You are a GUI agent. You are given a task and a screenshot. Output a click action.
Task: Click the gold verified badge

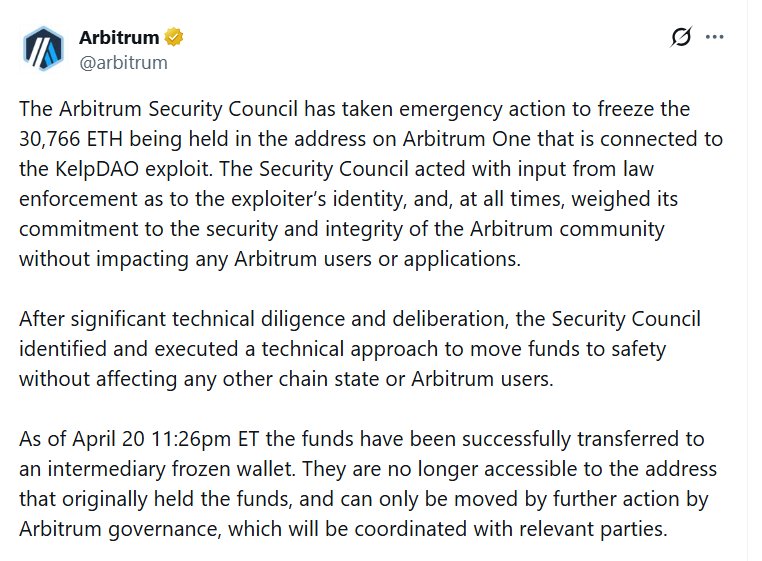coord(174,38)
